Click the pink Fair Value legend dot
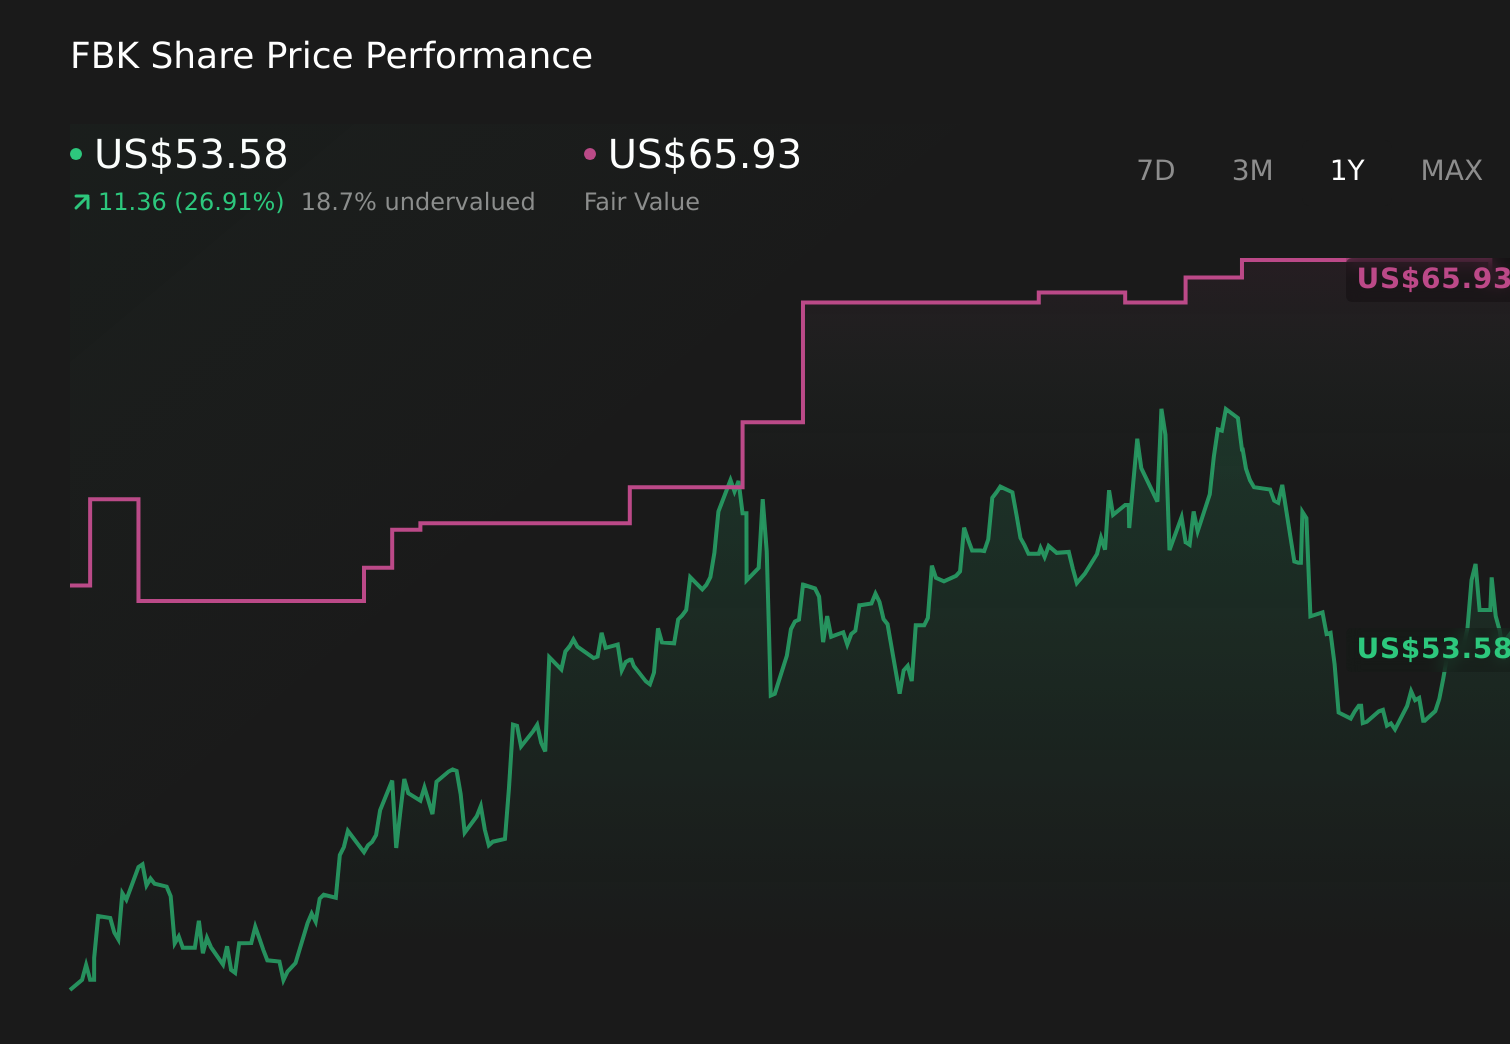Image resolution: width=1510 pixels, height=1044 pixels. point(590,152)
